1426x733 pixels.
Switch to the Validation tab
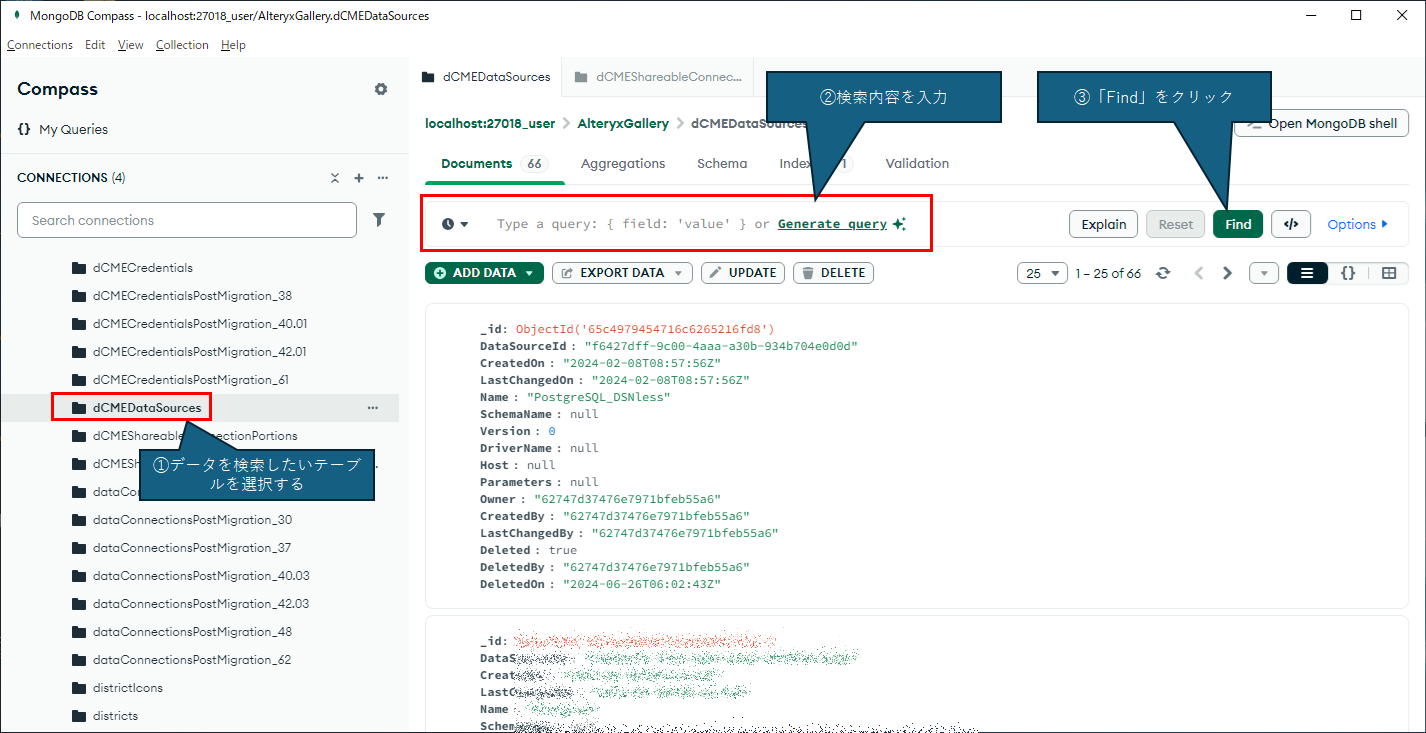pyautogui.click(x=917, y=163)
